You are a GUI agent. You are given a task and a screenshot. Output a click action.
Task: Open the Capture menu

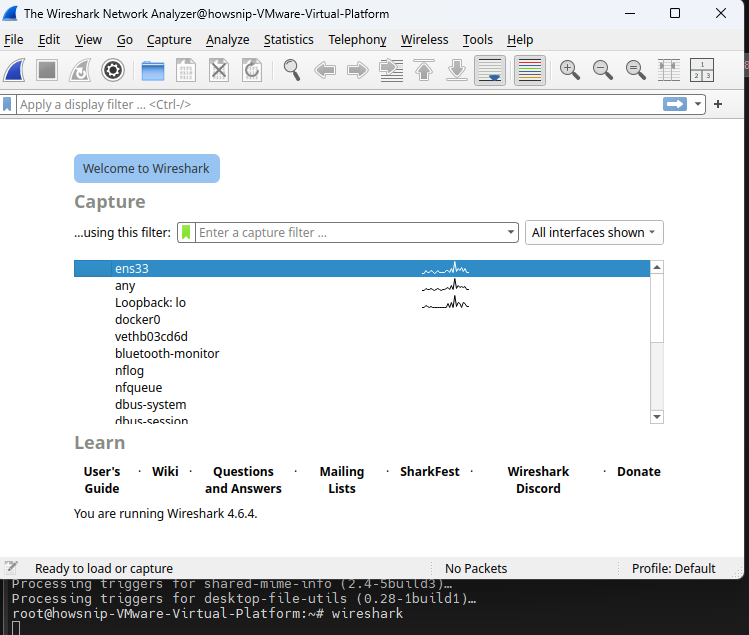(x=169, y=40)
